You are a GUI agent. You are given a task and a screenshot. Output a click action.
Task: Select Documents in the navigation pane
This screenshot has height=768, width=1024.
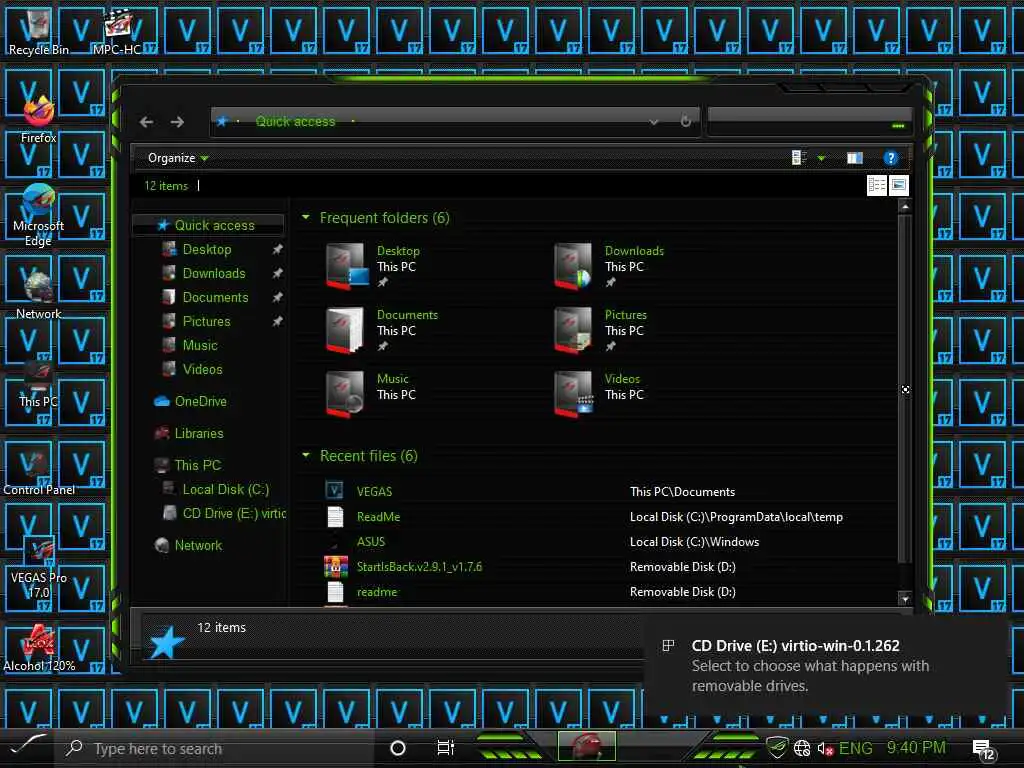pyautogui.click(x=216, y=298)
